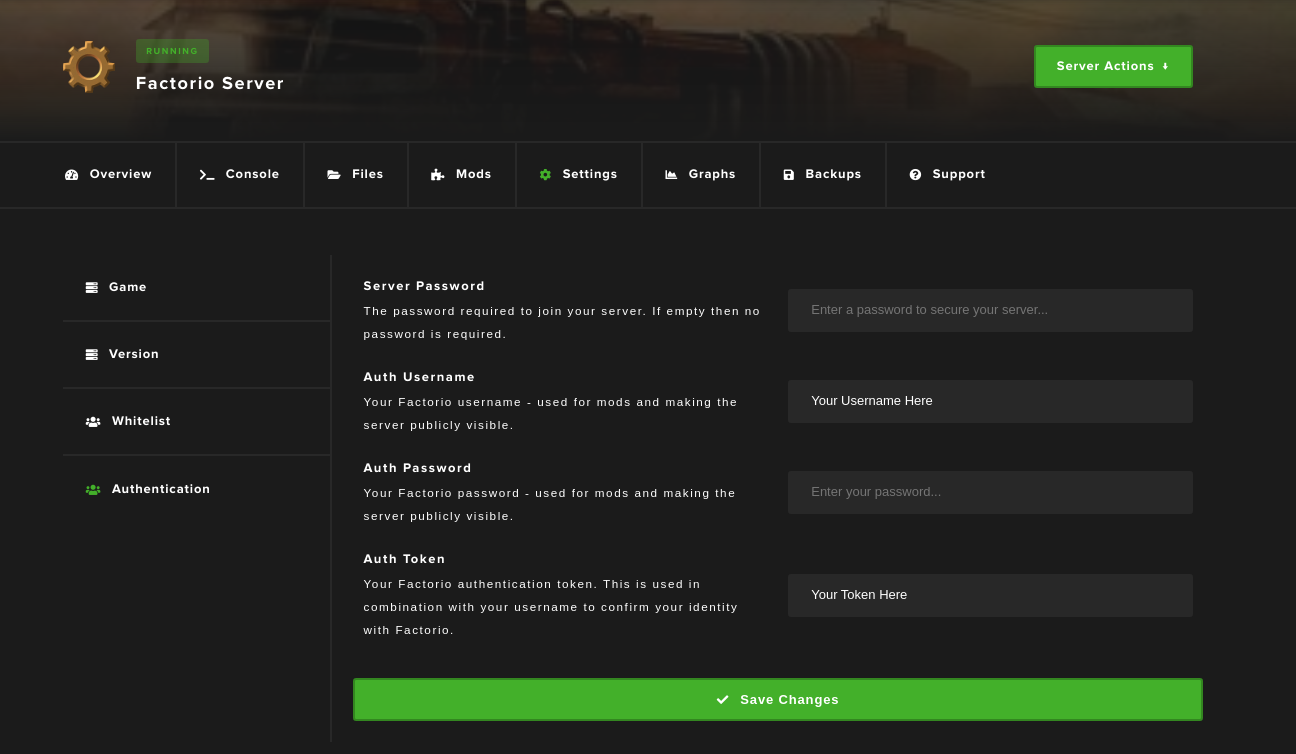Focus the Auth Token input field
This screenshot has width=1296, height=754.
(x=990, y=595)
